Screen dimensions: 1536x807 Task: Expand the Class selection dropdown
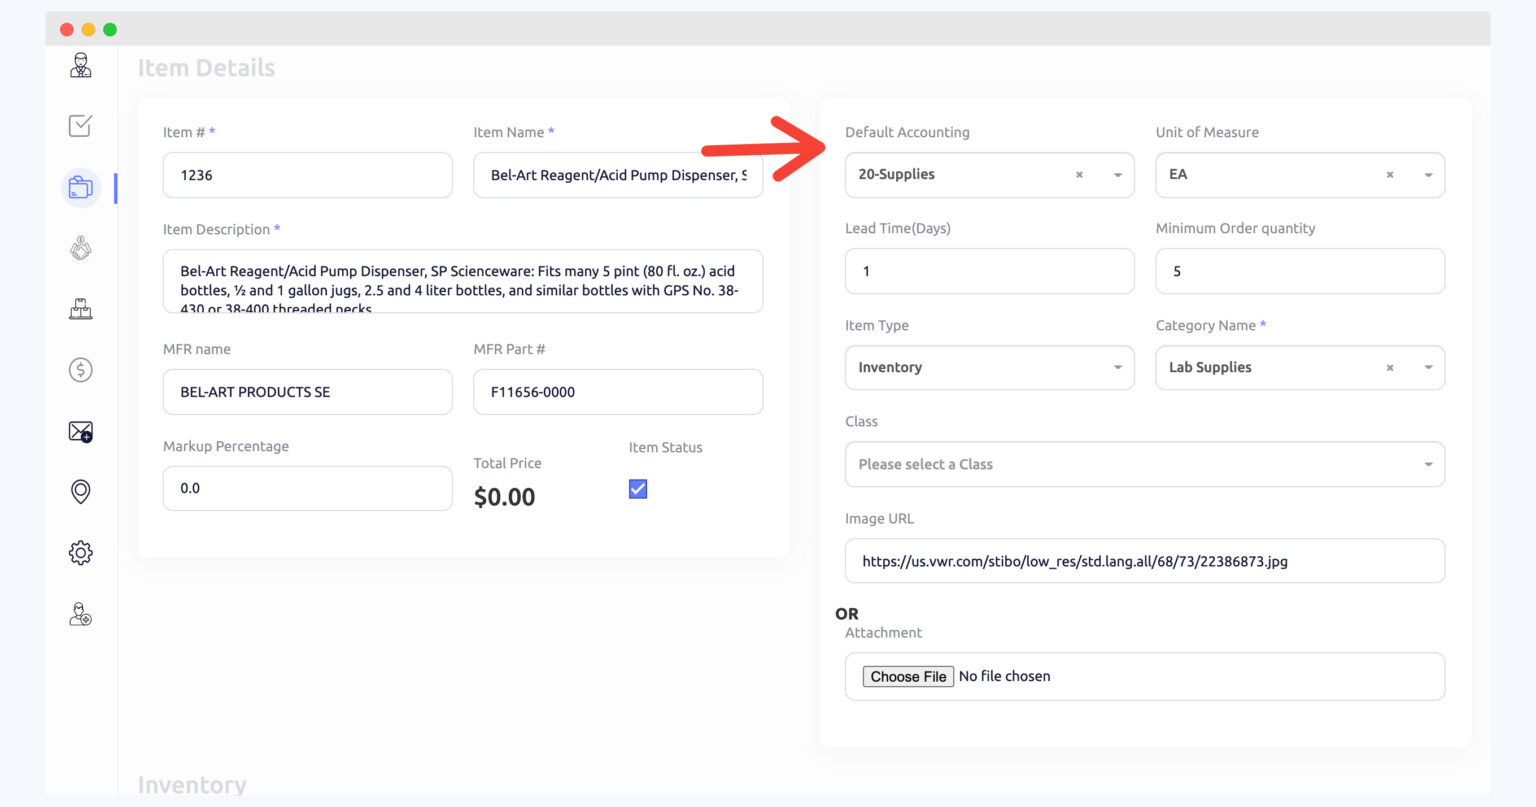coord(1428,464)
